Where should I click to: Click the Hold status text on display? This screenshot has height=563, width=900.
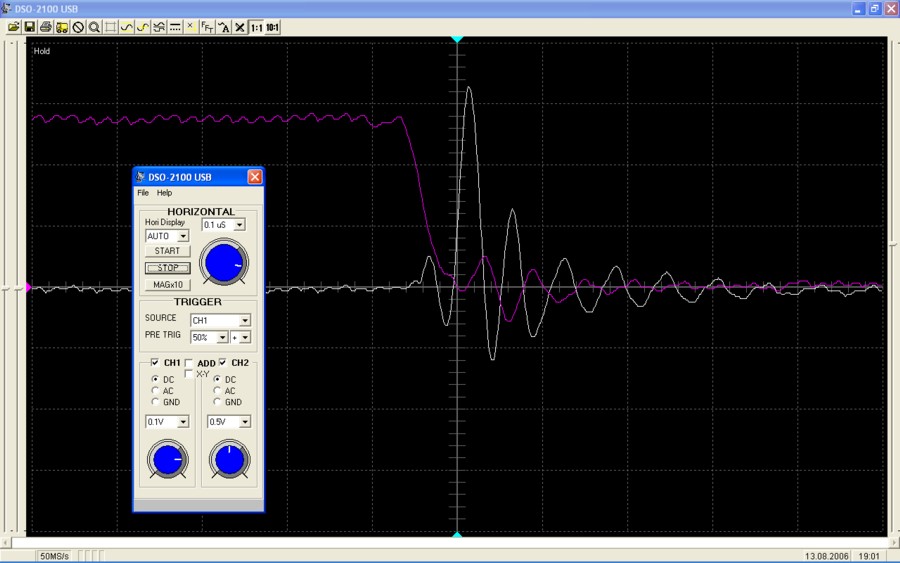42,51
